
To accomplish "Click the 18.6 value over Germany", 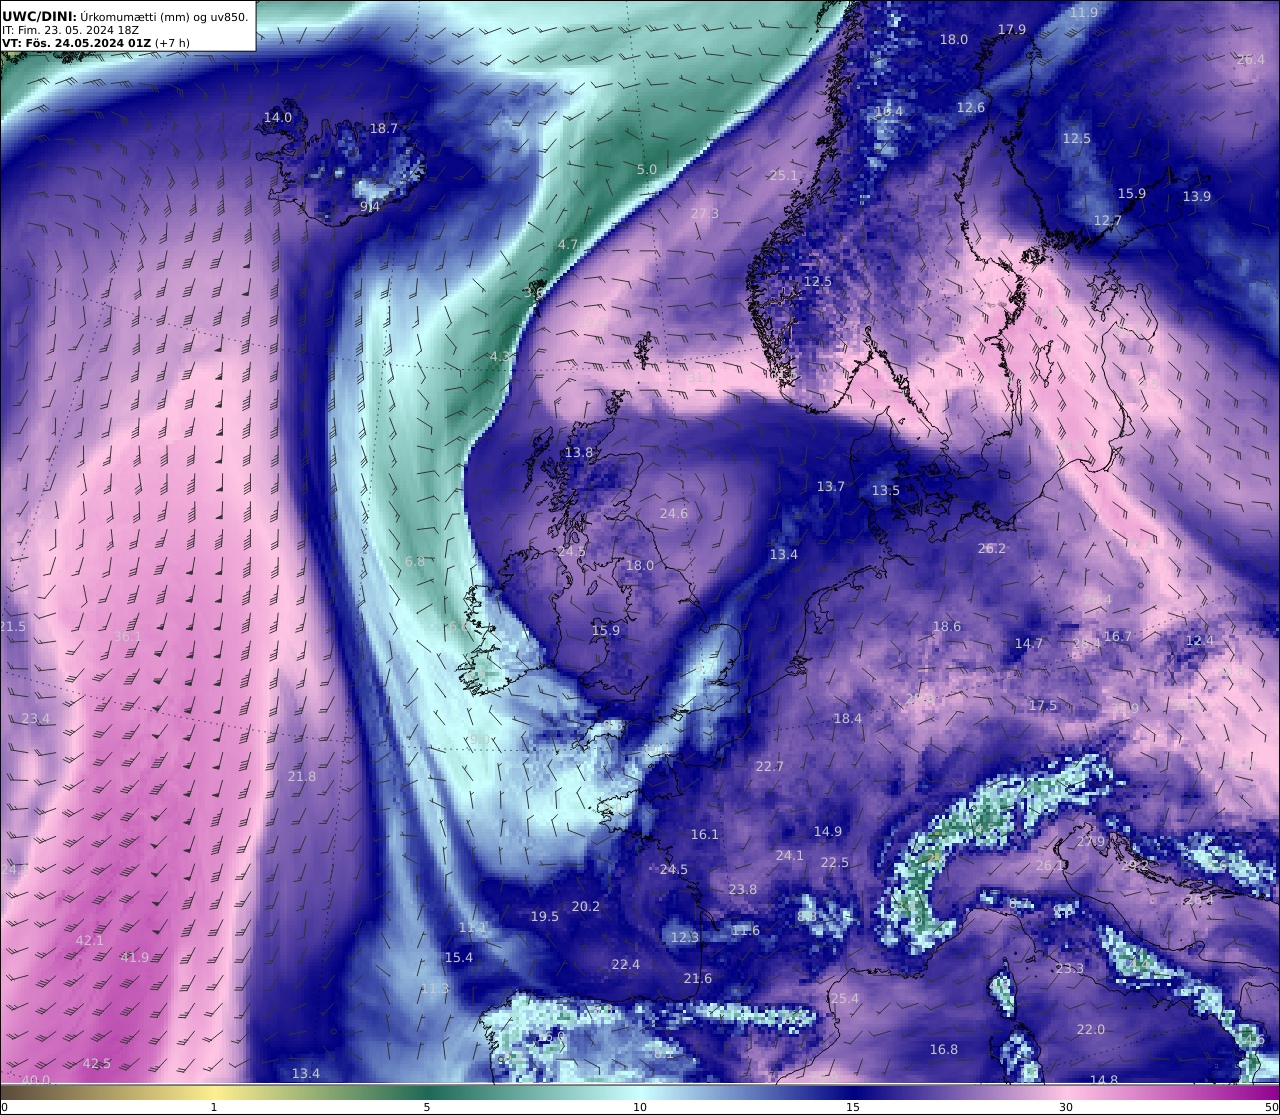I will 947,626.
